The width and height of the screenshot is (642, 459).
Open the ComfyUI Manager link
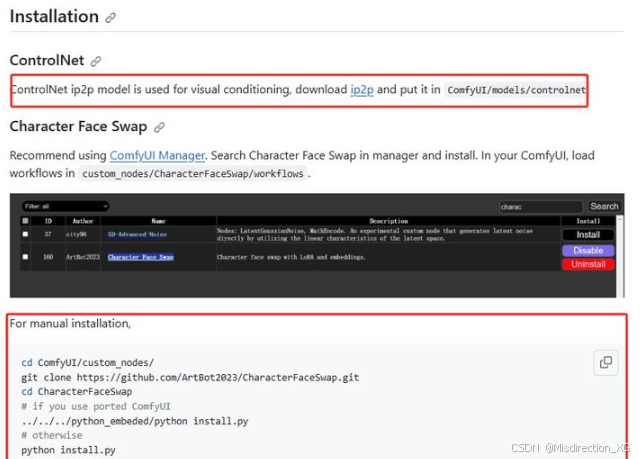(x=157, y=156)
